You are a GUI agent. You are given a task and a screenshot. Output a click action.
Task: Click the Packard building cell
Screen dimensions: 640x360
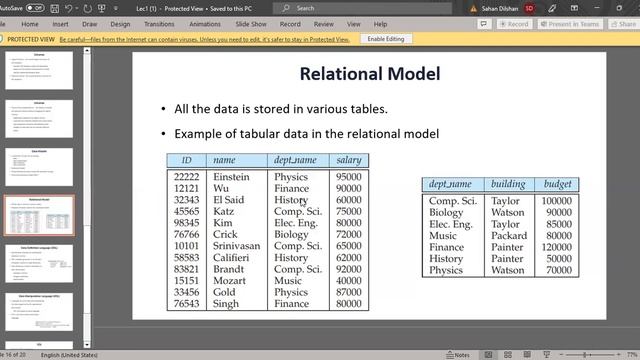click(x=509, y=236)
